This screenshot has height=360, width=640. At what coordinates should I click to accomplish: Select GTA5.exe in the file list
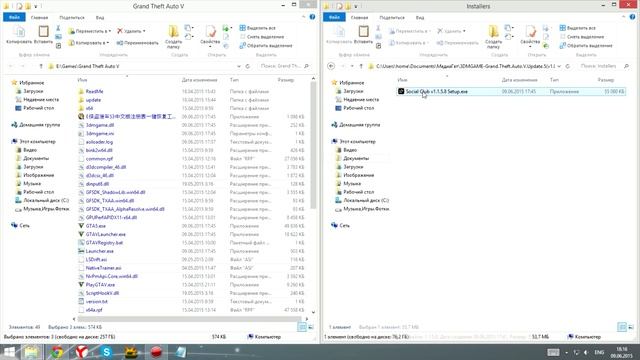pos(96,226)
